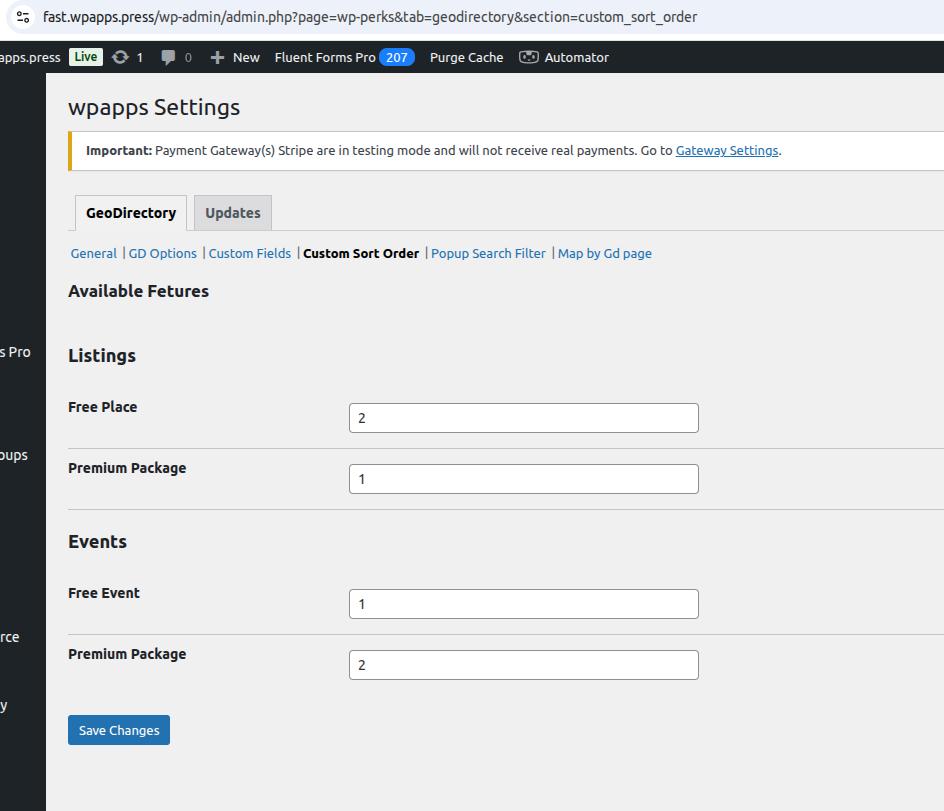The width and height of the screenshot is (944, 811).
Task: Open the Map by Gd page section
Action: pyautogui.click(x=605, y=254)
